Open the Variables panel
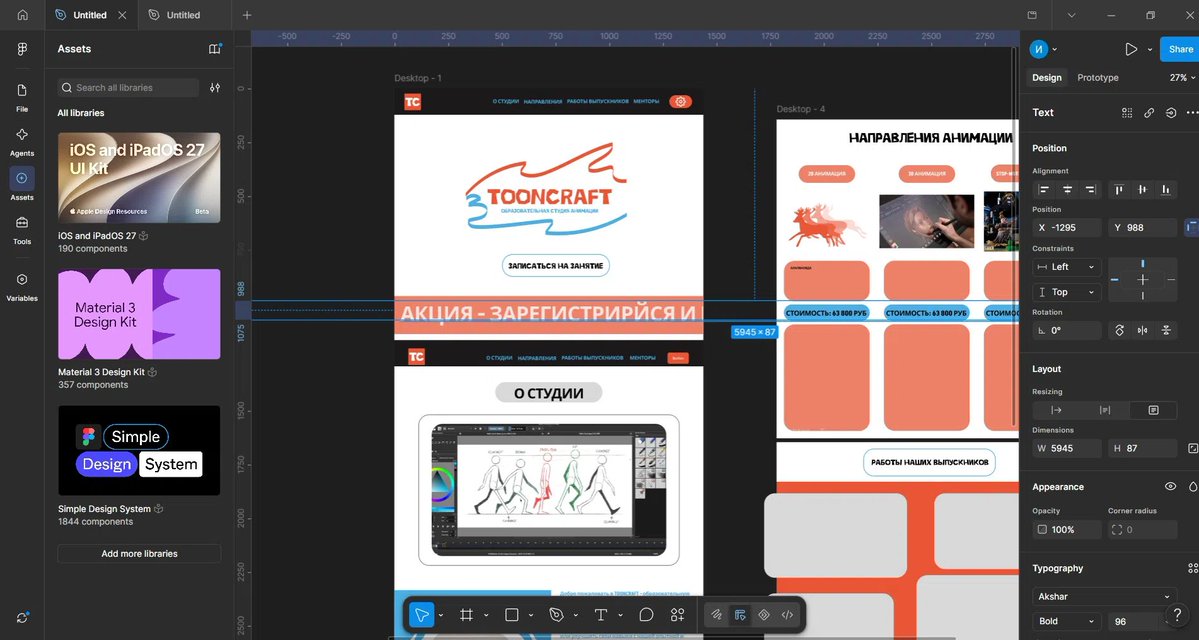The height and width of the screenshot is (640, 1199). [22, 287]
